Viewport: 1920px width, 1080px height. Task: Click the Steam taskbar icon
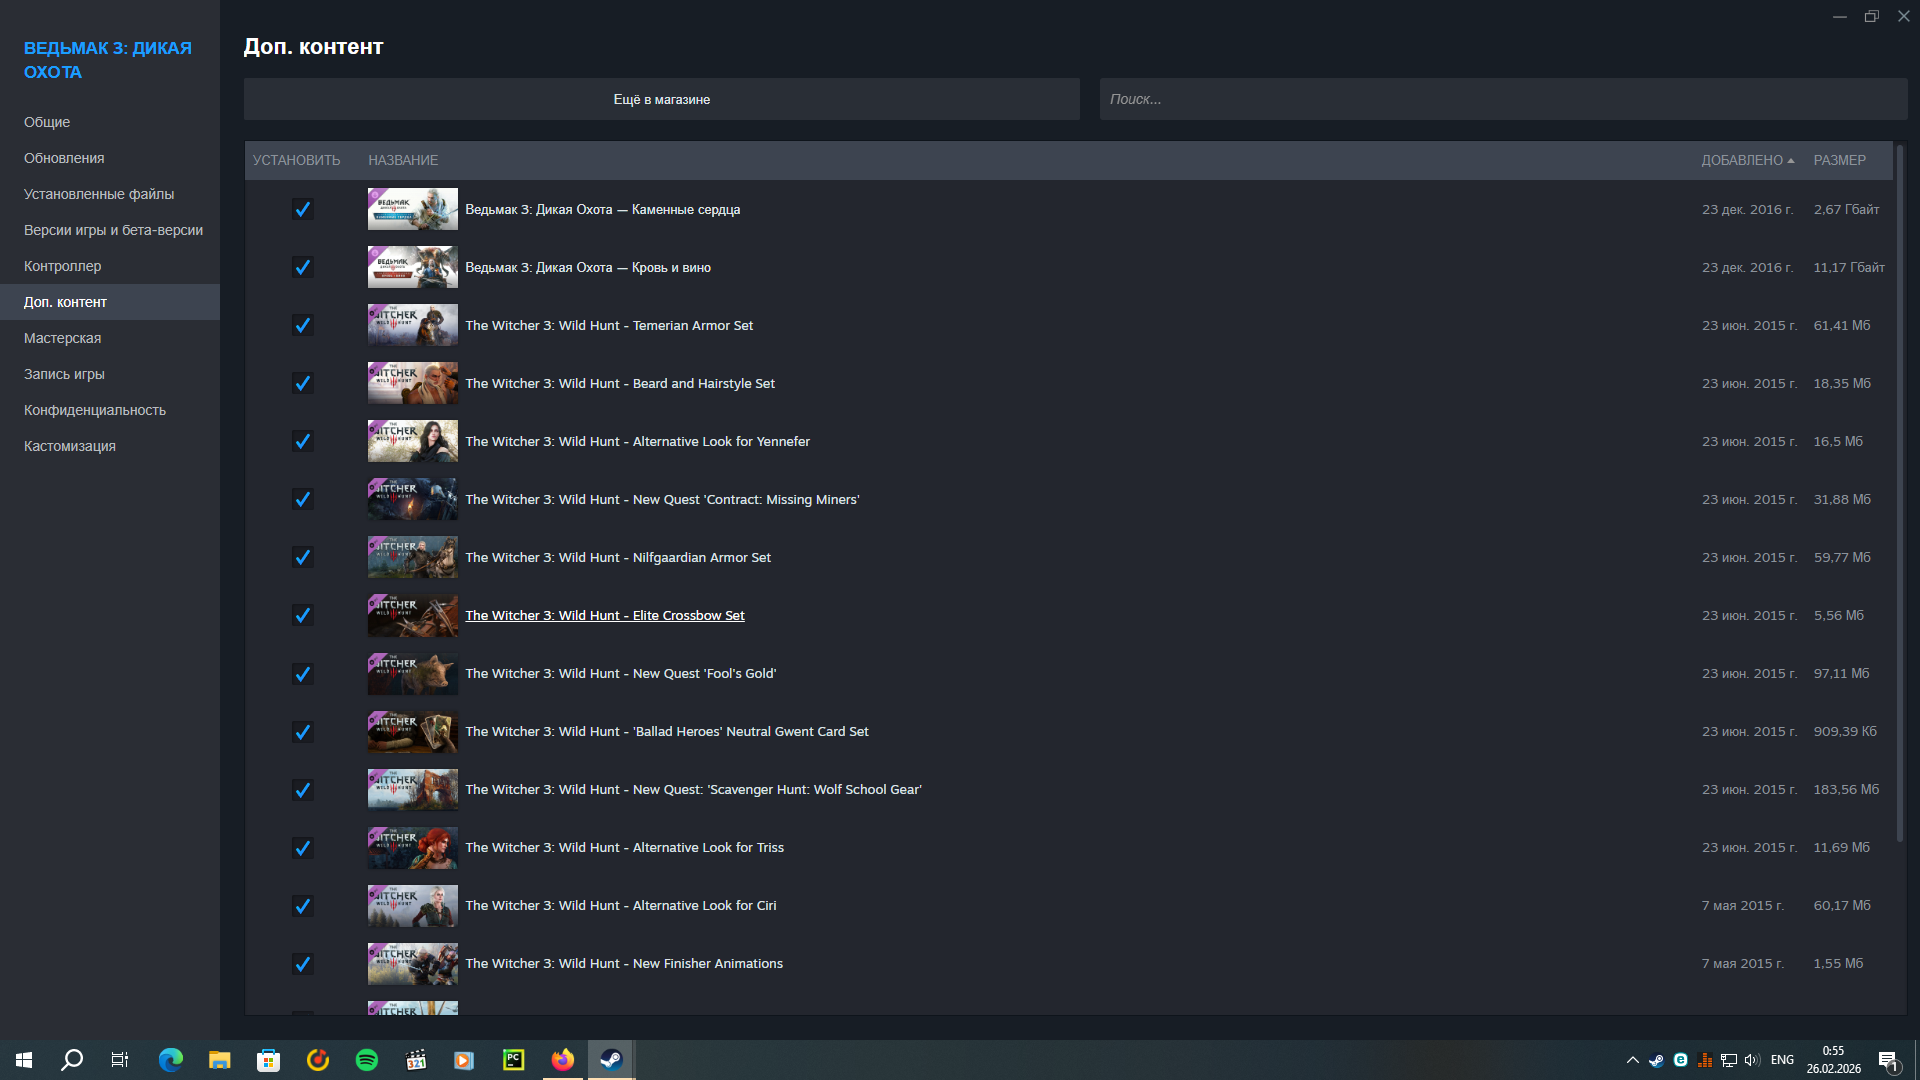(x=611, y=1060)
